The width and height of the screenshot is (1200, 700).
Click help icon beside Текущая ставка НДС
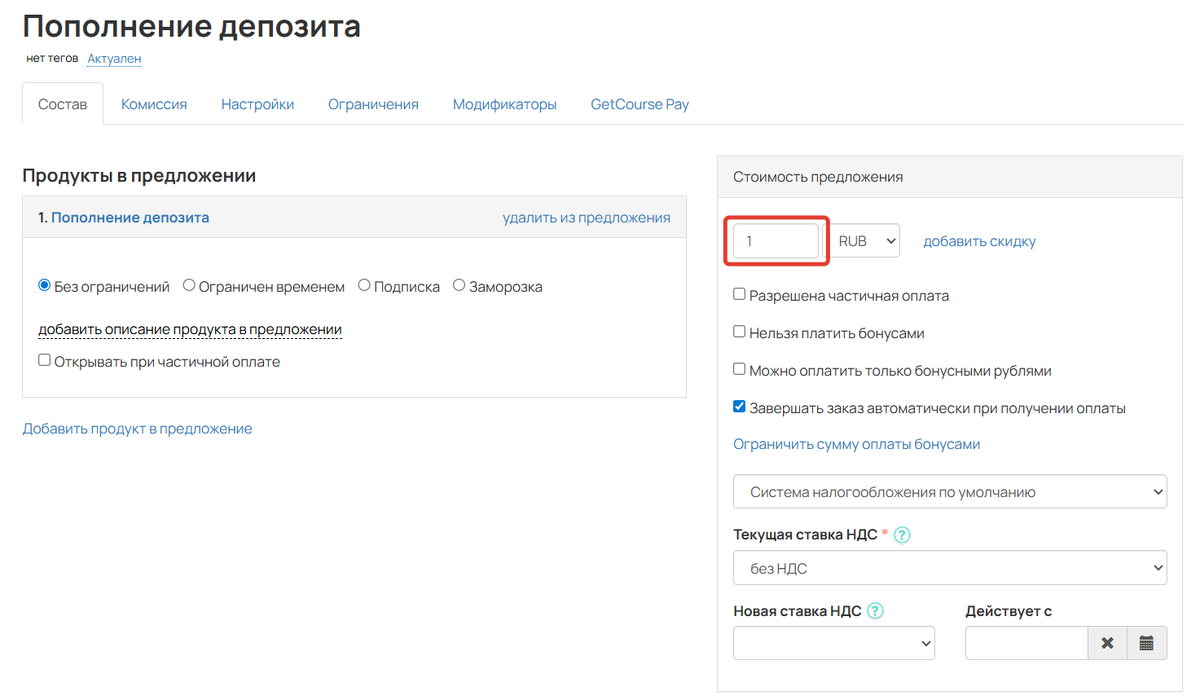[x=901, y=535]
